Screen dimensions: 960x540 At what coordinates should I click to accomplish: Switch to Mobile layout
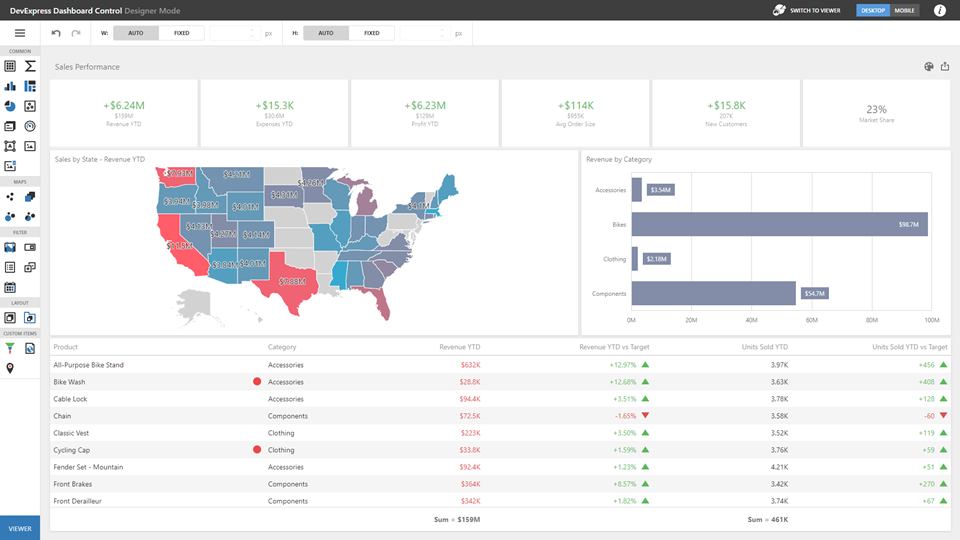(904, 10)
